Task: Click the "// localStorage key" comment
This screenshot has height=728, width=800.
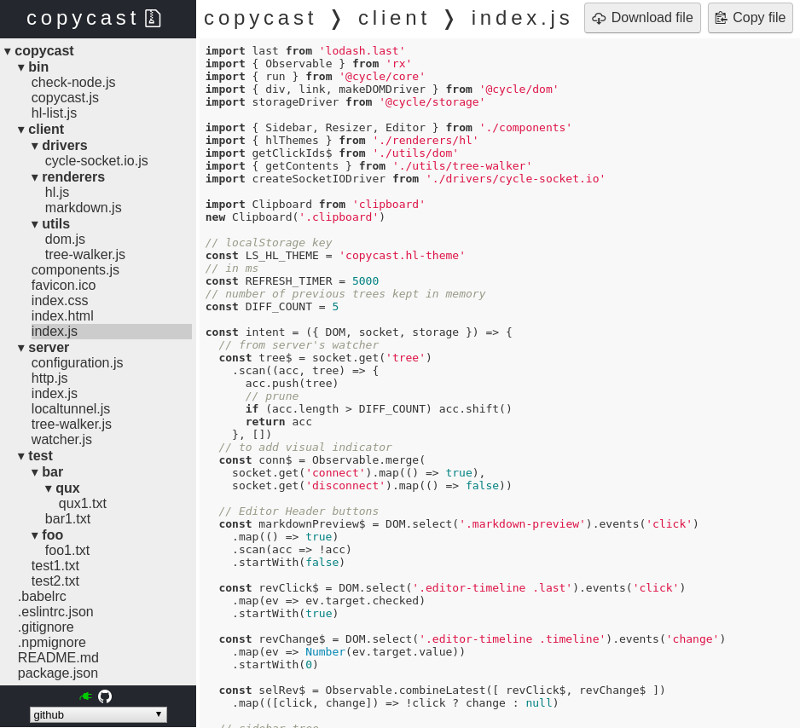Action: pyautogui.click(x=269, y=243)
